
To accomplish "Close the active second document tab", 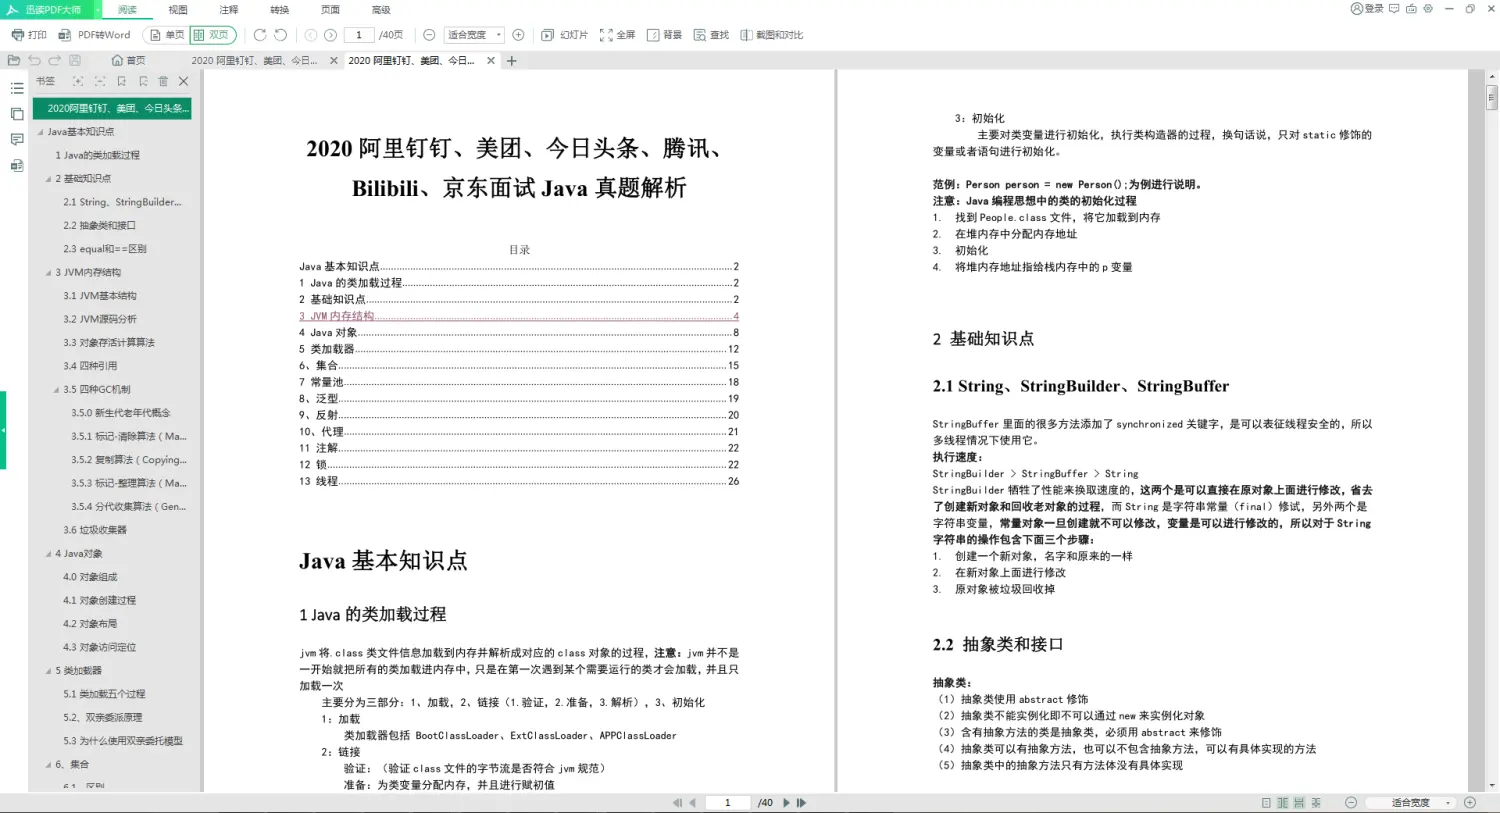I will (491, 61).
